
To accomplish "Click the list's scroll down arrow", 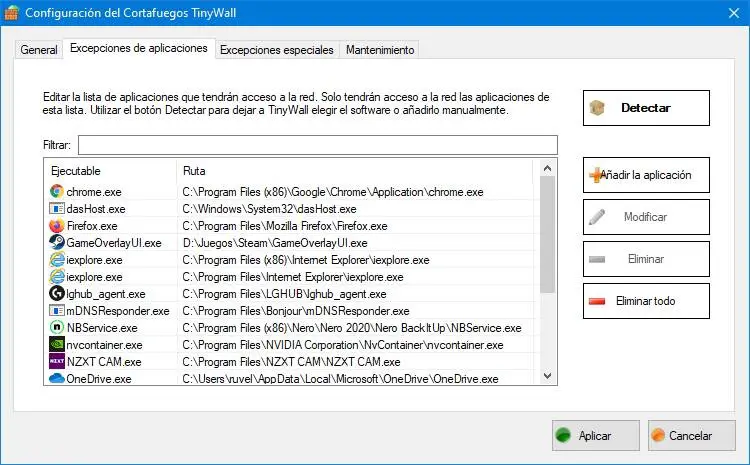I will coord(548,375).
